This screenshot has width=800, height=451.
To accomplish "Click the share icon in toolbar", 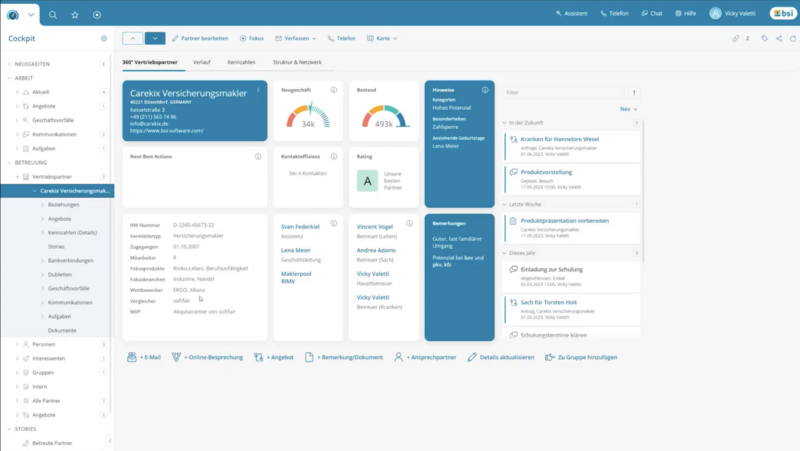I will (x=779, y=38).
